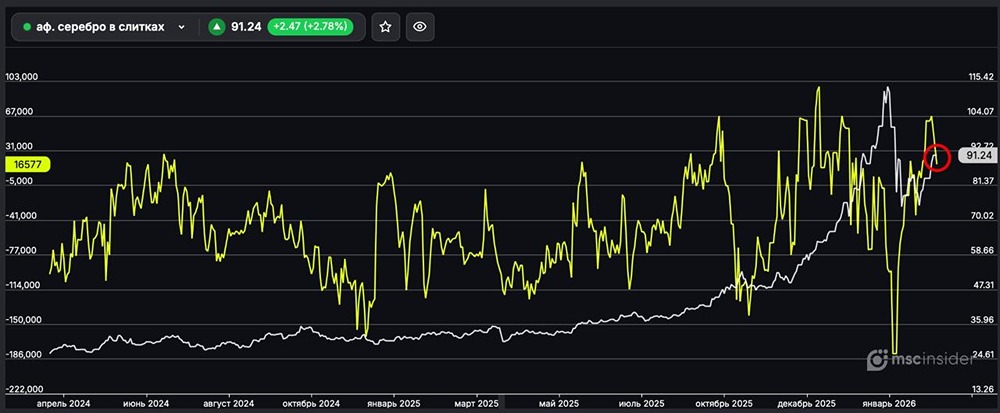Click the 58.66 right axis value
Viewport: 1000px width, 413px height.
point(981,250)
